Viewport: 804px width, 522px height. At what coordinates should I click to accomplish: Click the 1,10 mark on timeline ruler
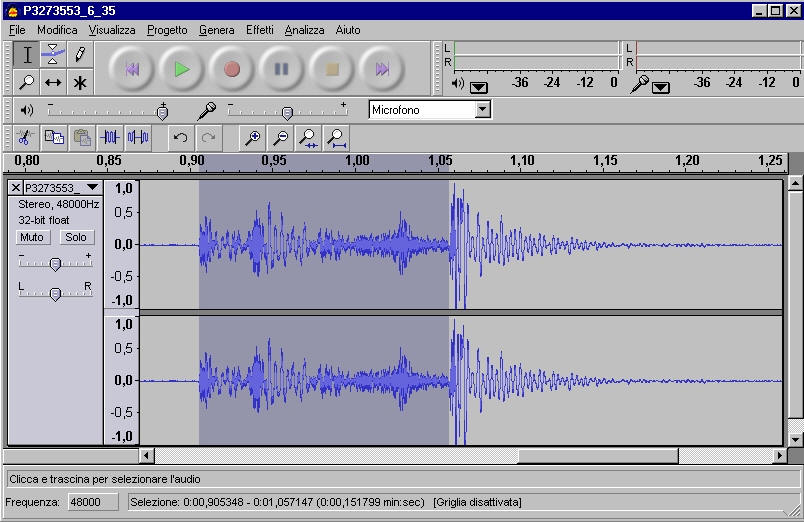[522, 161]
